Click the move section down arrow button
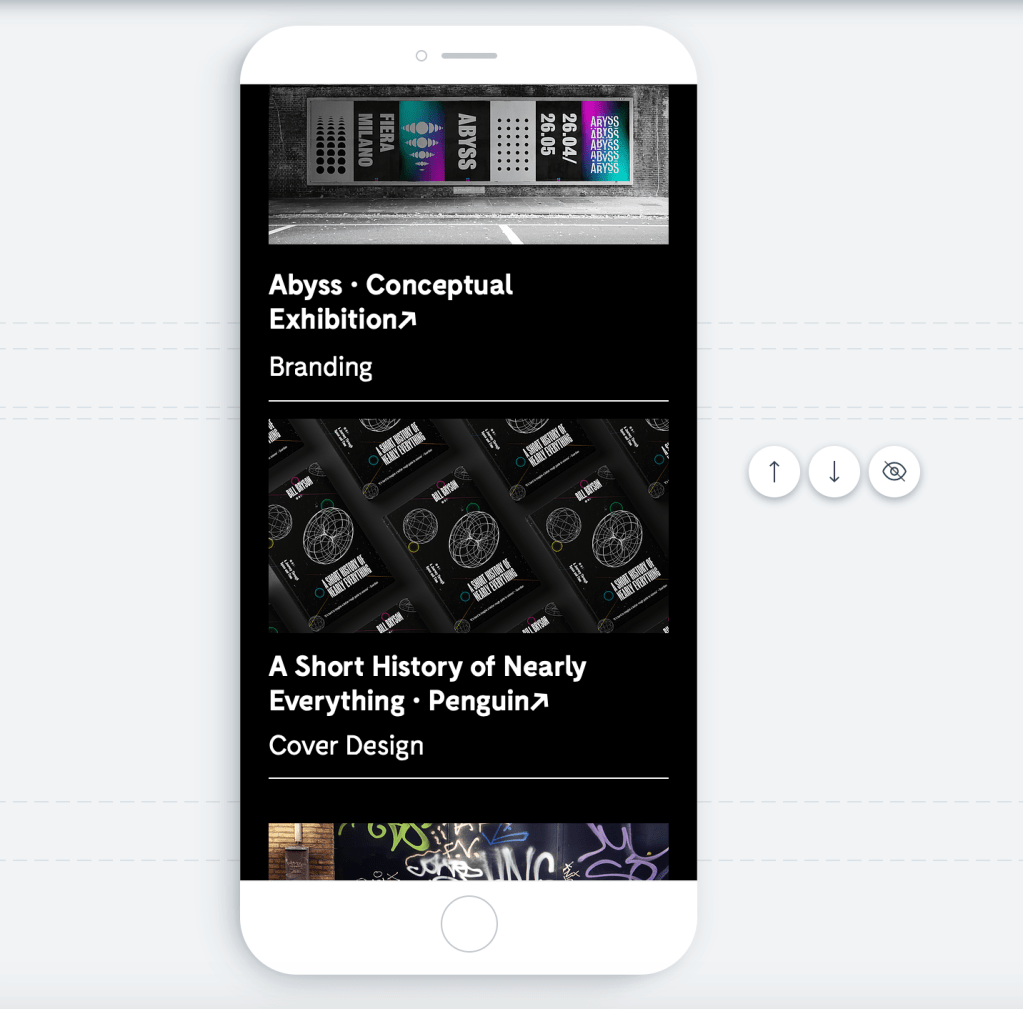 point(834,472)
